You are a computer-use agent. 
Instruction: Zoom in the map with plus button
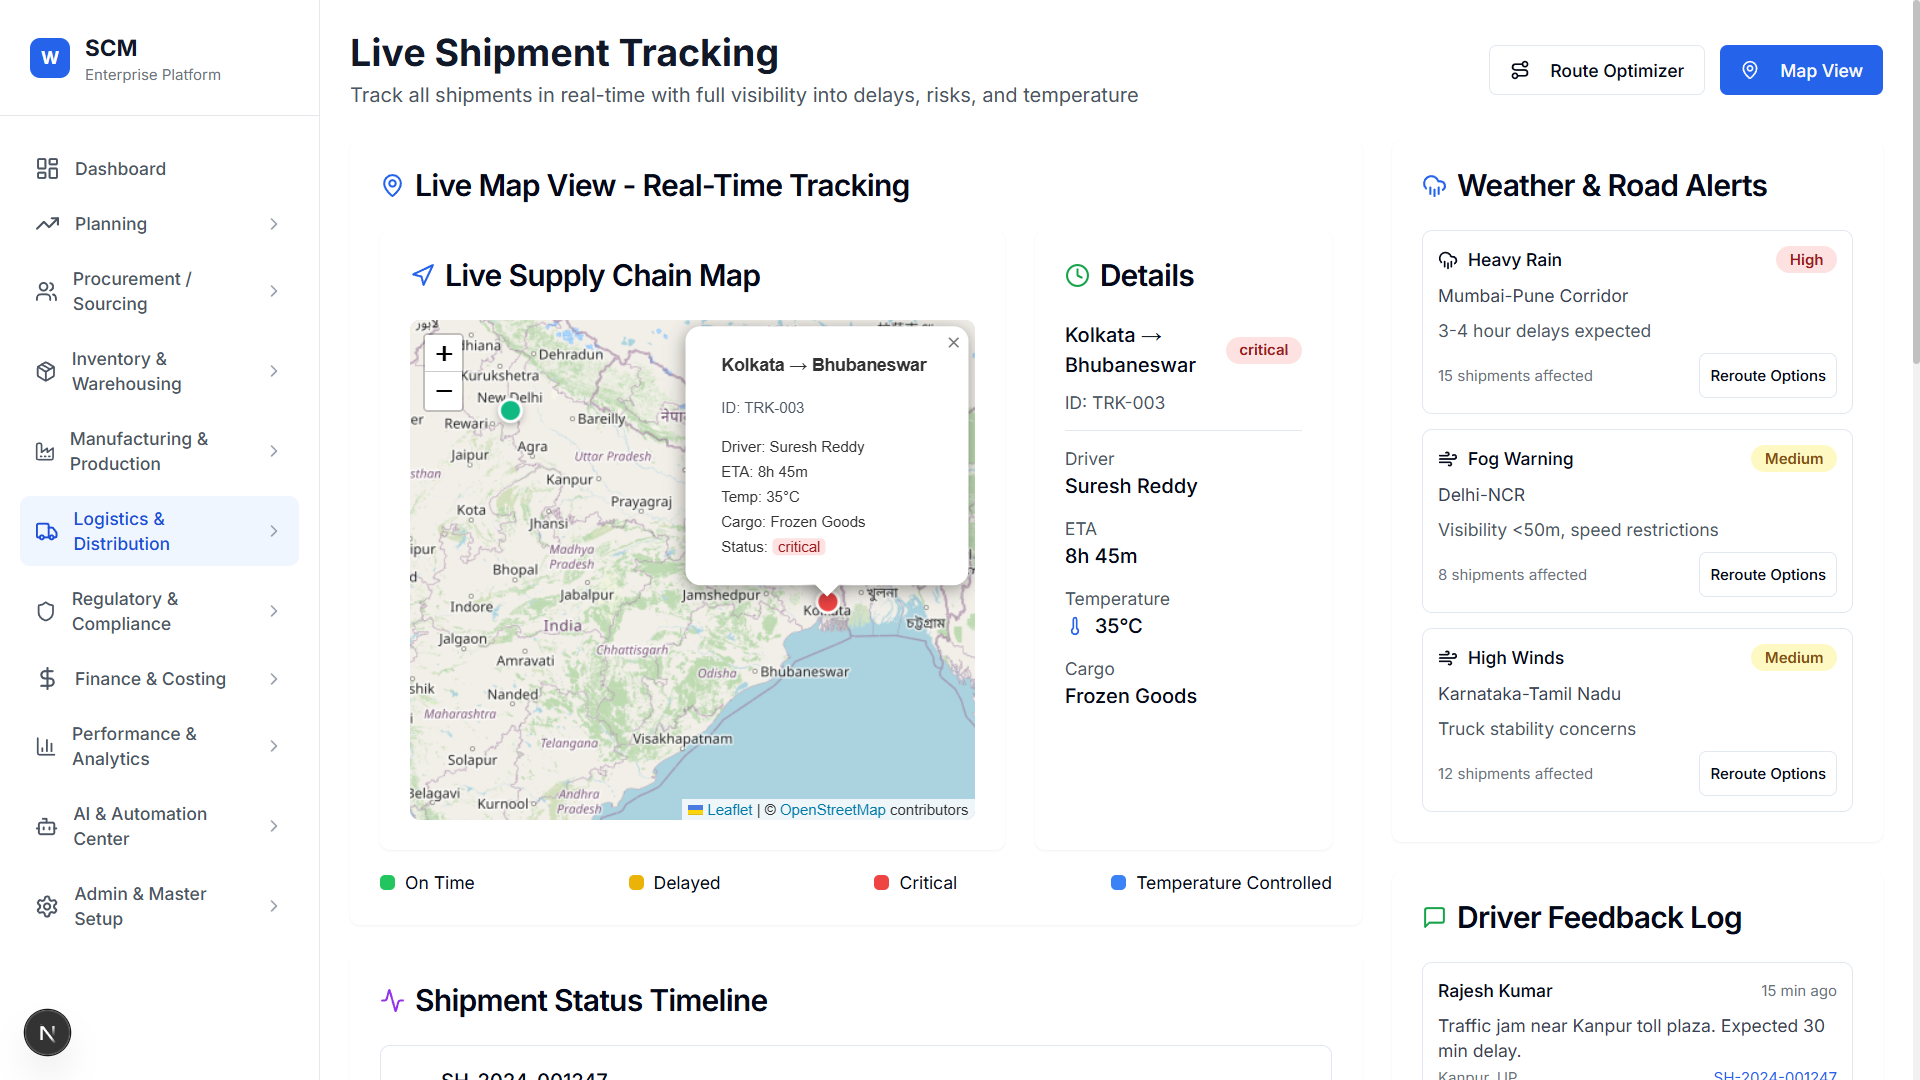point(444,353)
